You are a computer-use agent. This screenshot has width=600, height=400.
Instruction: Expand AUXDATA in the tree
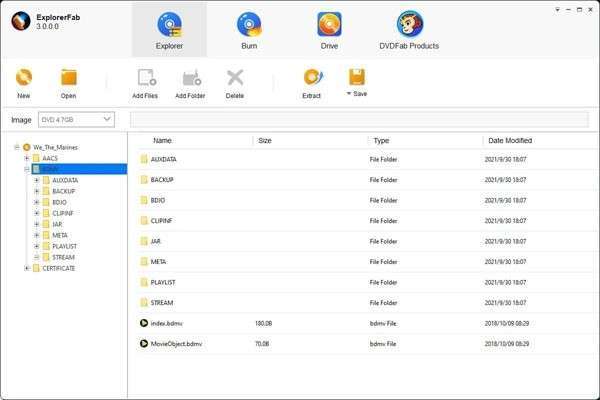pos(37,180)
